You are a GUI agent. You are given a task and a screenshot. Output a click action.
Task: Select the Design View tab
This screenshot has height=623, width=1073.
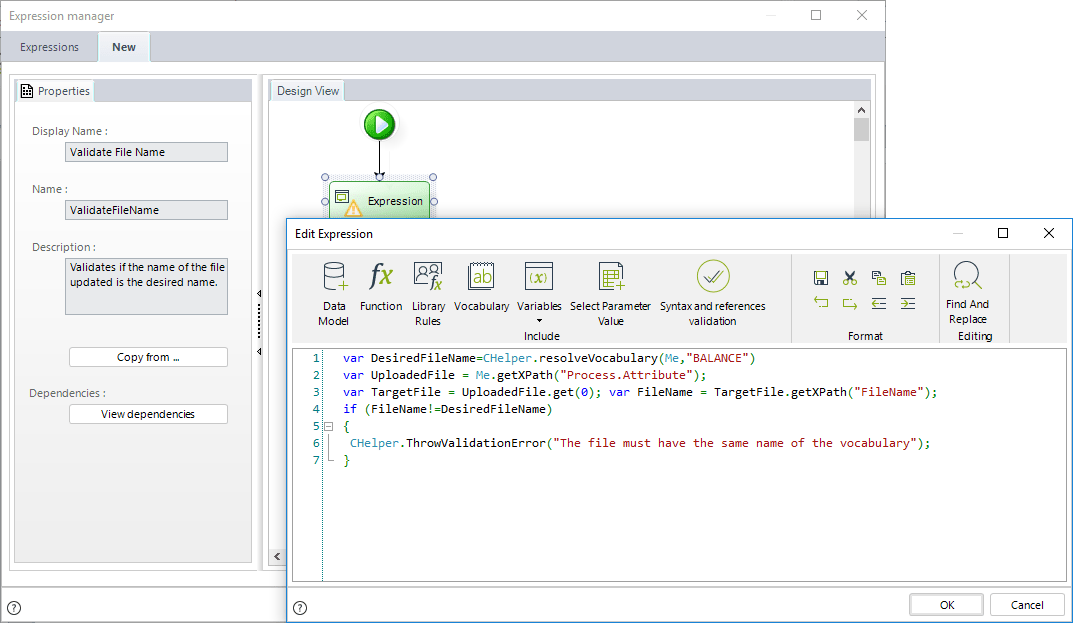coord(307,90)
